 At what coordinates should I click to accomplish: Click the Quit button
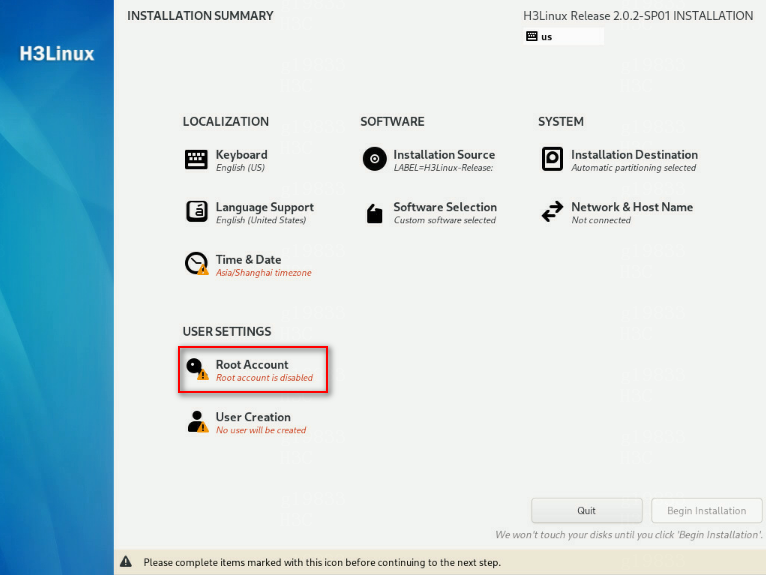click(x=586, y=511)
